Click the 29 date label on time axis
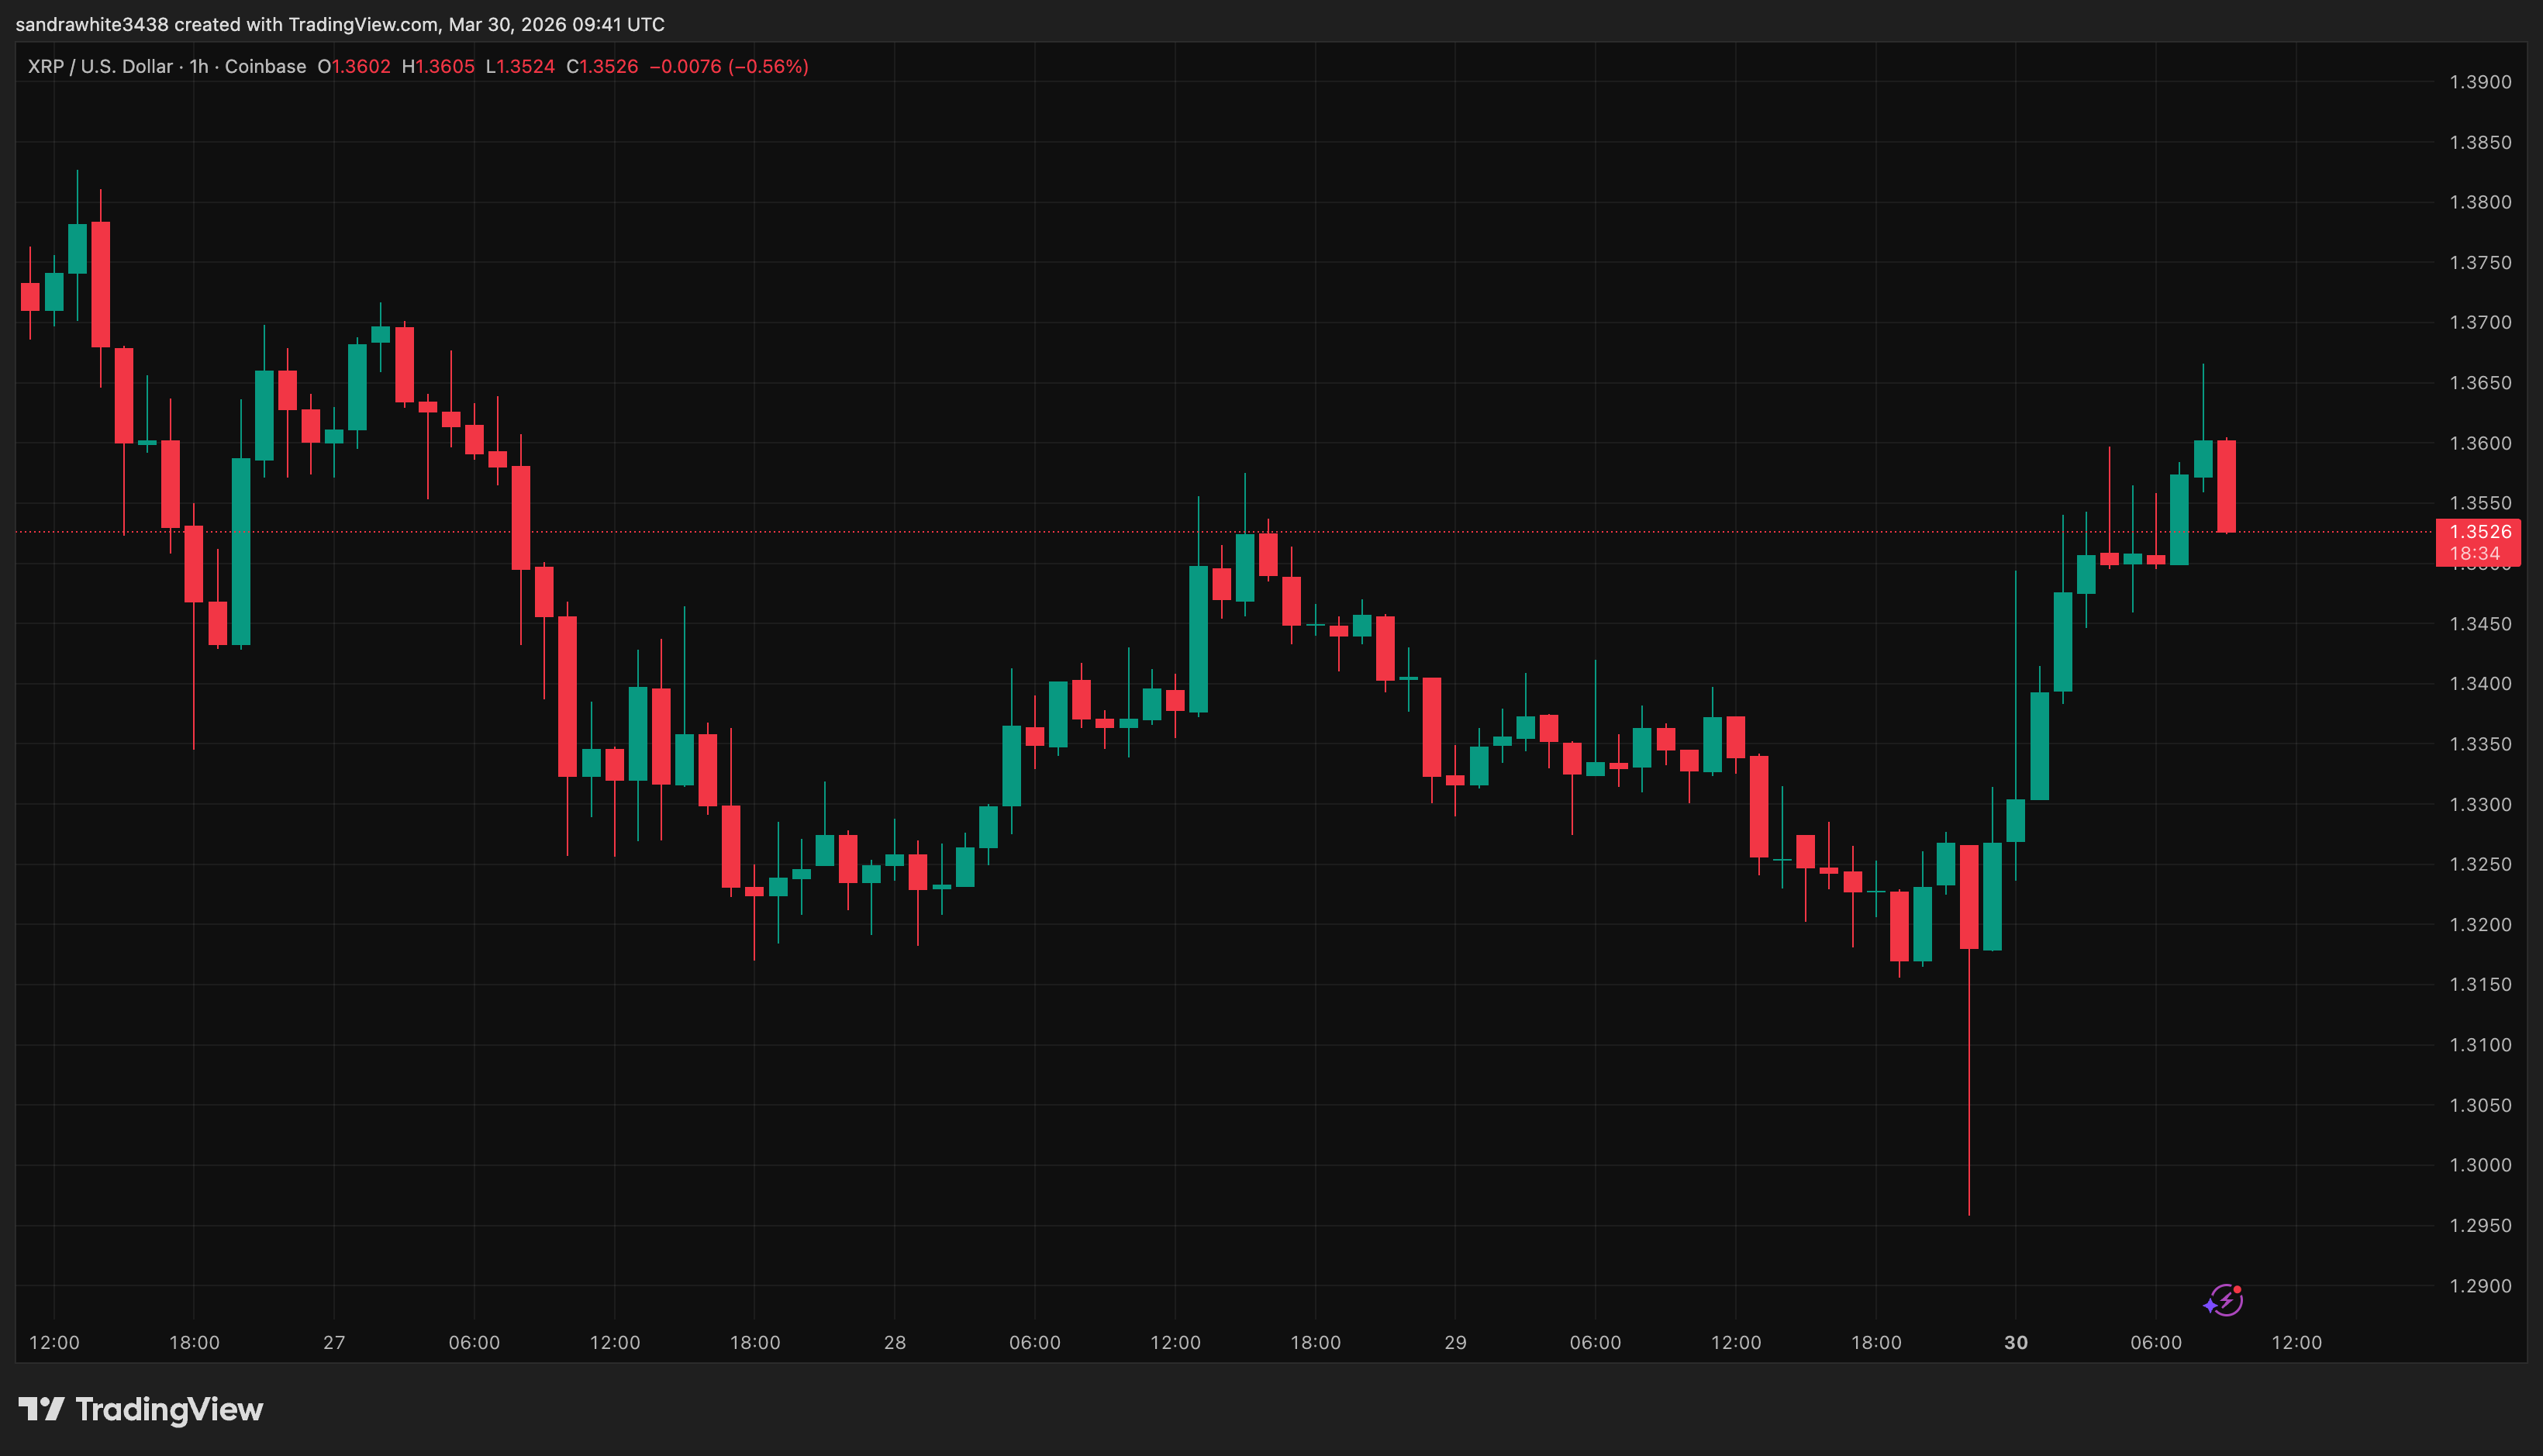This screenshot has height=1456, width=2543. [1455, 1343]
